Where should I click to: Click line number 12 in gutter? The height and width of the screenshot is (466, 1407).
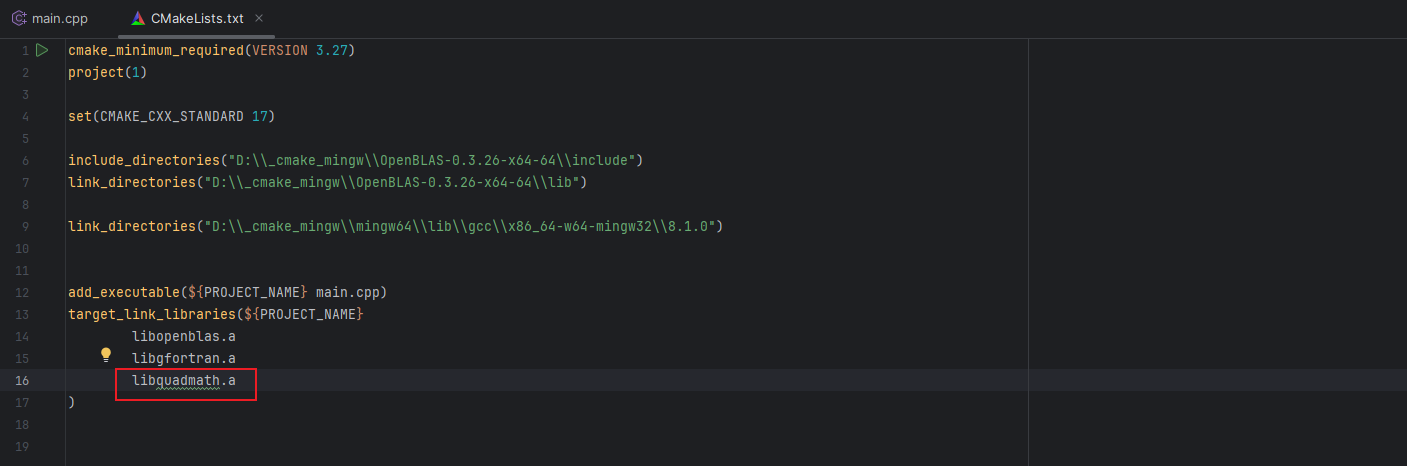coord(22,293)
